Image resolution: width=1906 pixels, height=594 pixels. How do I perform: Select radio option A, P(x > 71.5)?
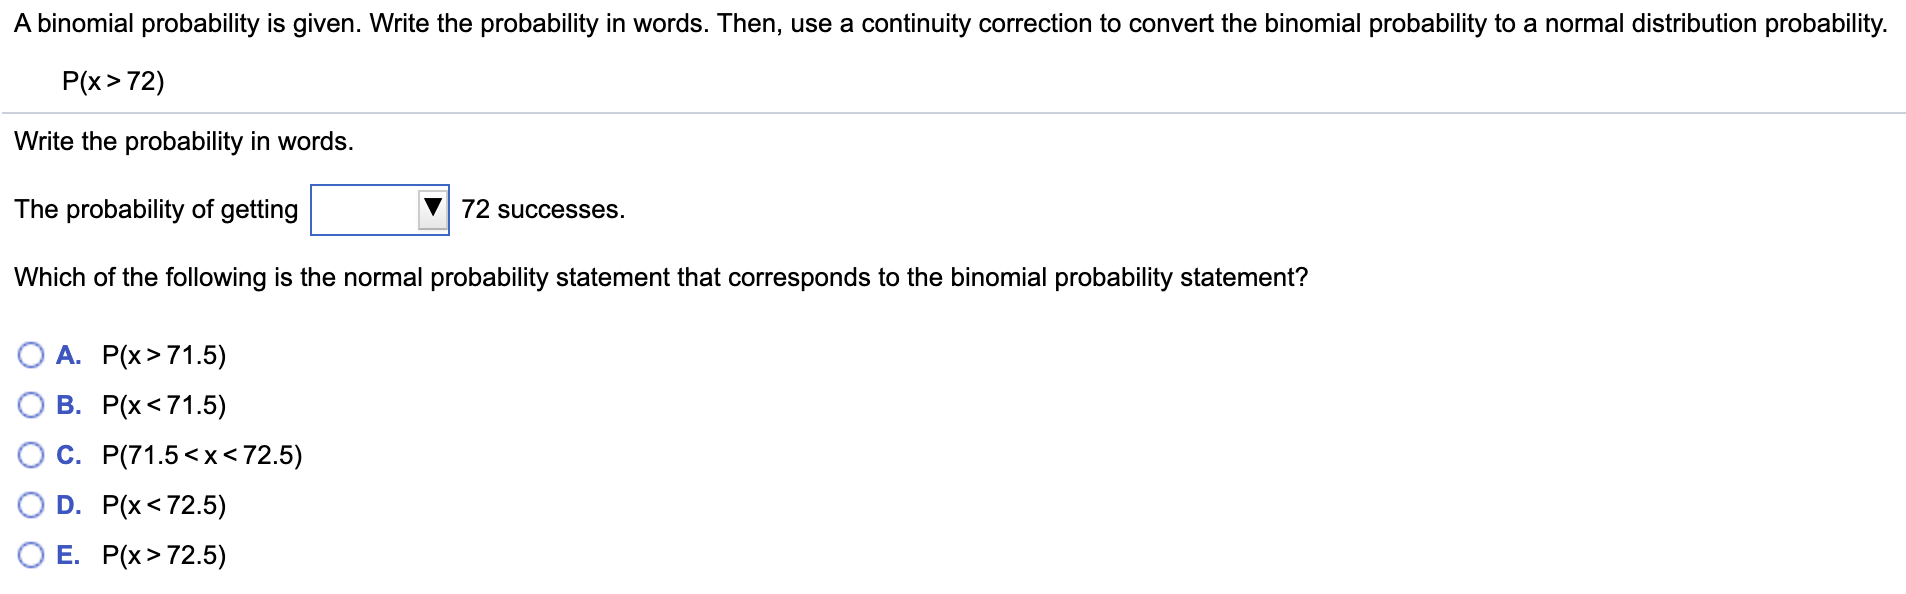(30, 354)
